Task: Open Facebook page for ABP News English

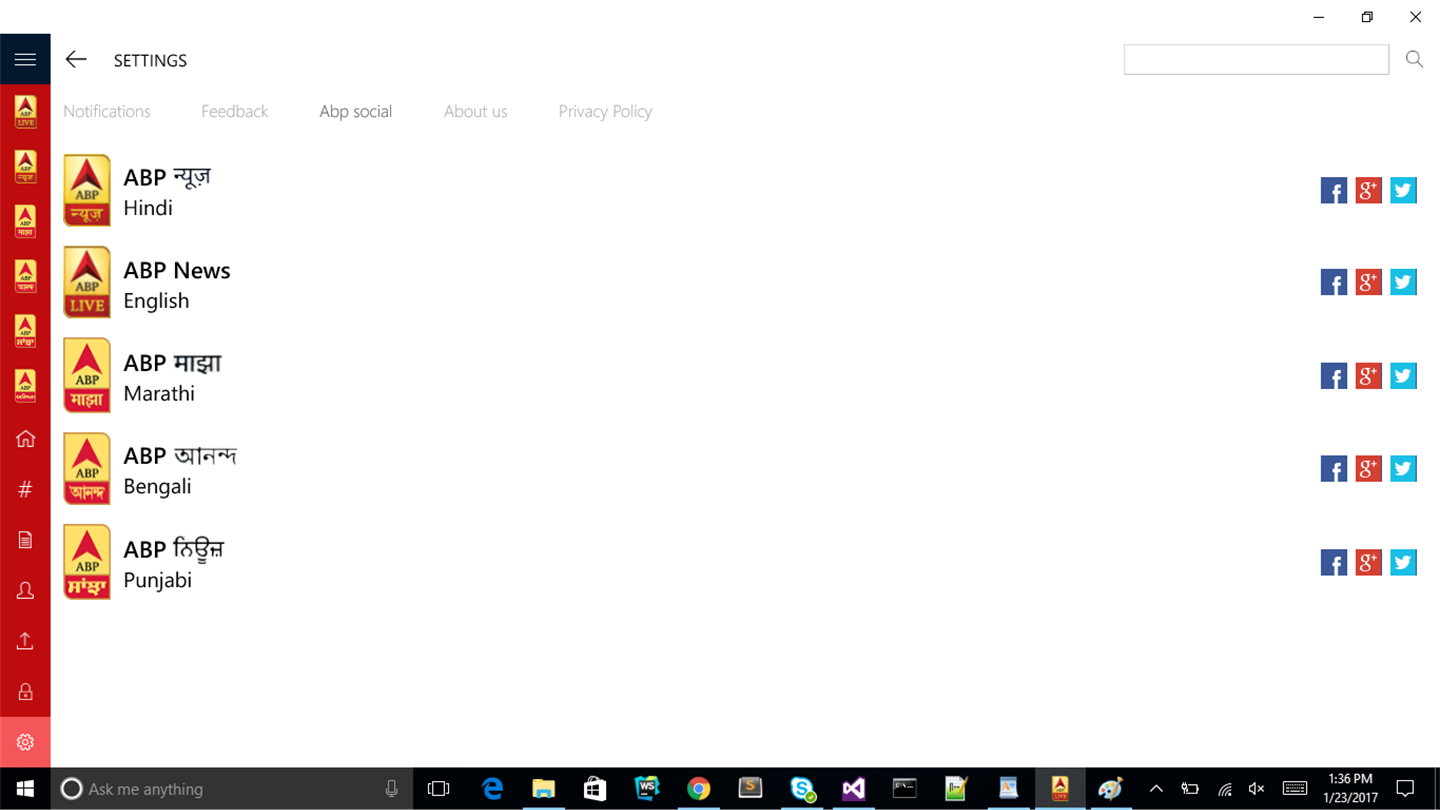Action: pos(1334,282)
